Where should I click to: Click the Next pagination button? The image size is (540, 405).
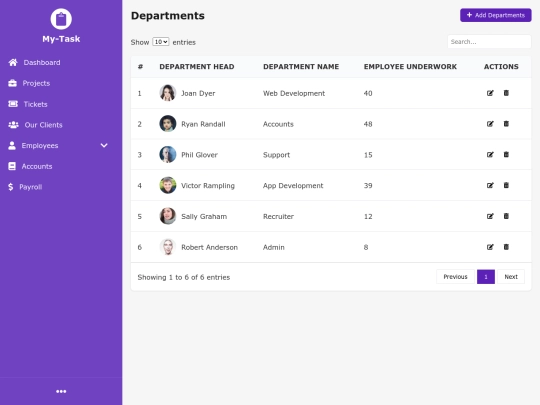(x=511, y=277)
